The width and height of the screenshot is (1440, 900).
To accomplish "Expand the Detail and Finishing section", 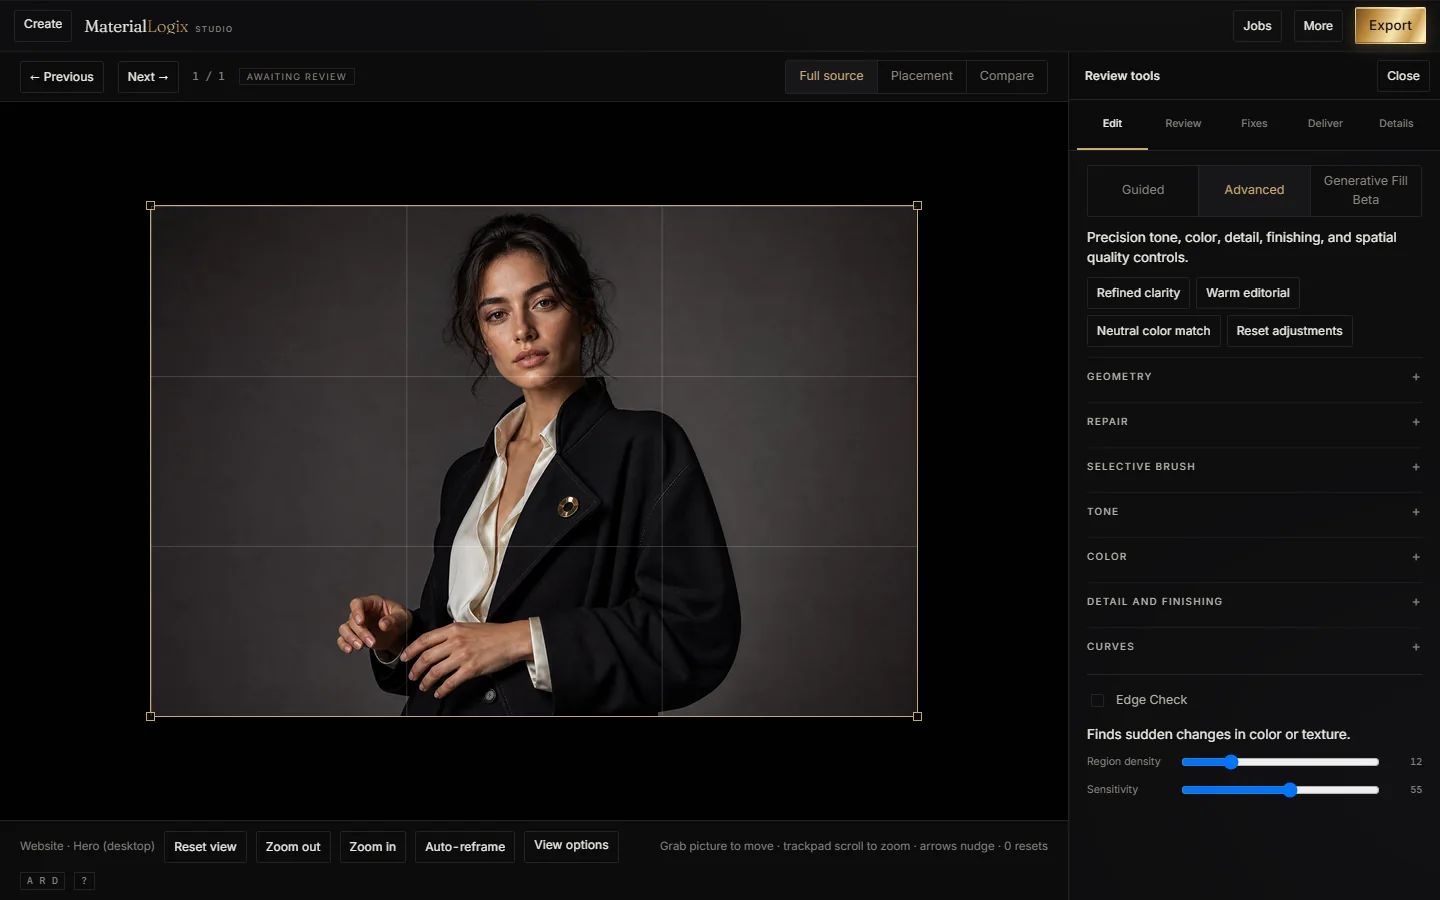I will click(x=1254, y=602).
